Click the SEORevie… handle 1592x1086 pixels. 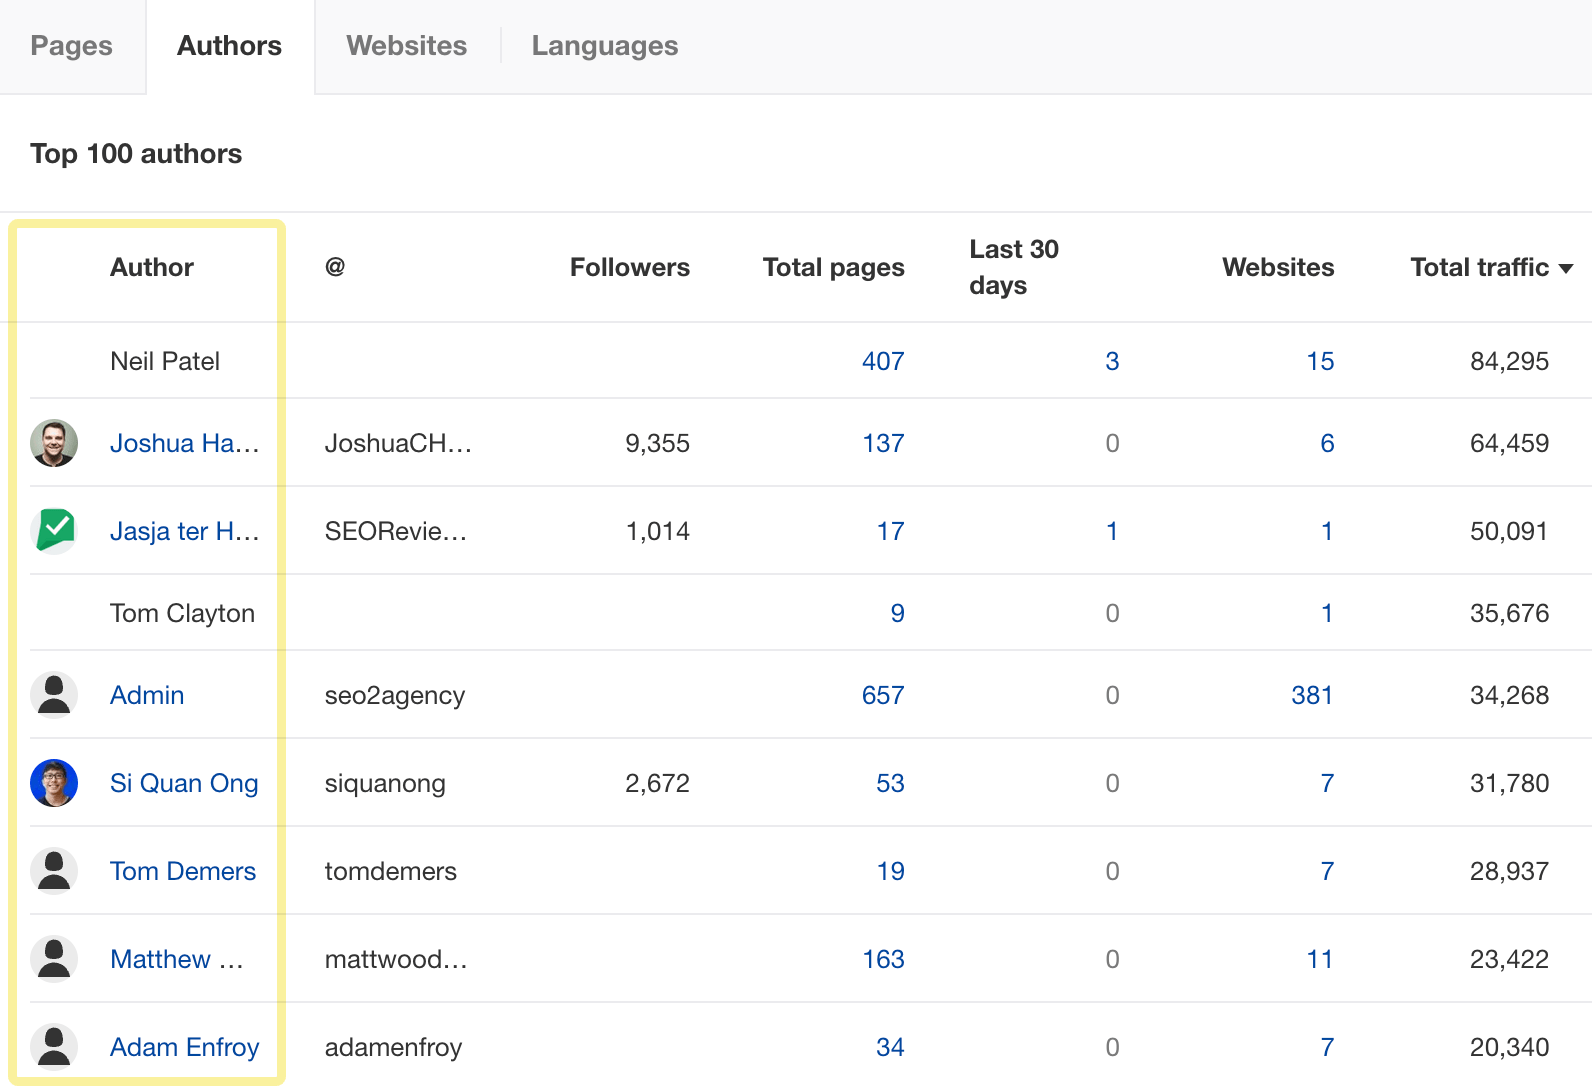396,531
